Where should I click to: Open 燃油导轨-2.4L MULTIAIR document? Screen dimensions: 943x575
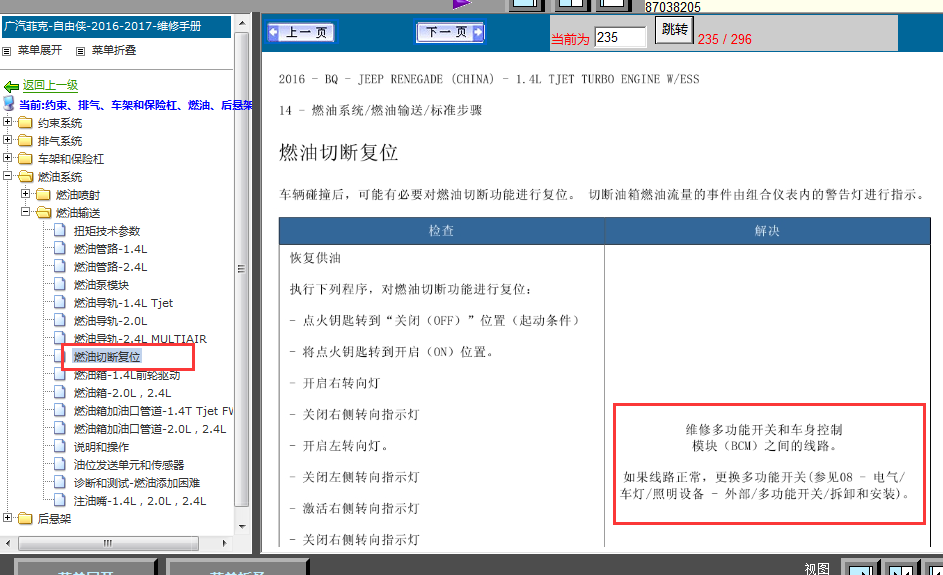tap(140, 339)
